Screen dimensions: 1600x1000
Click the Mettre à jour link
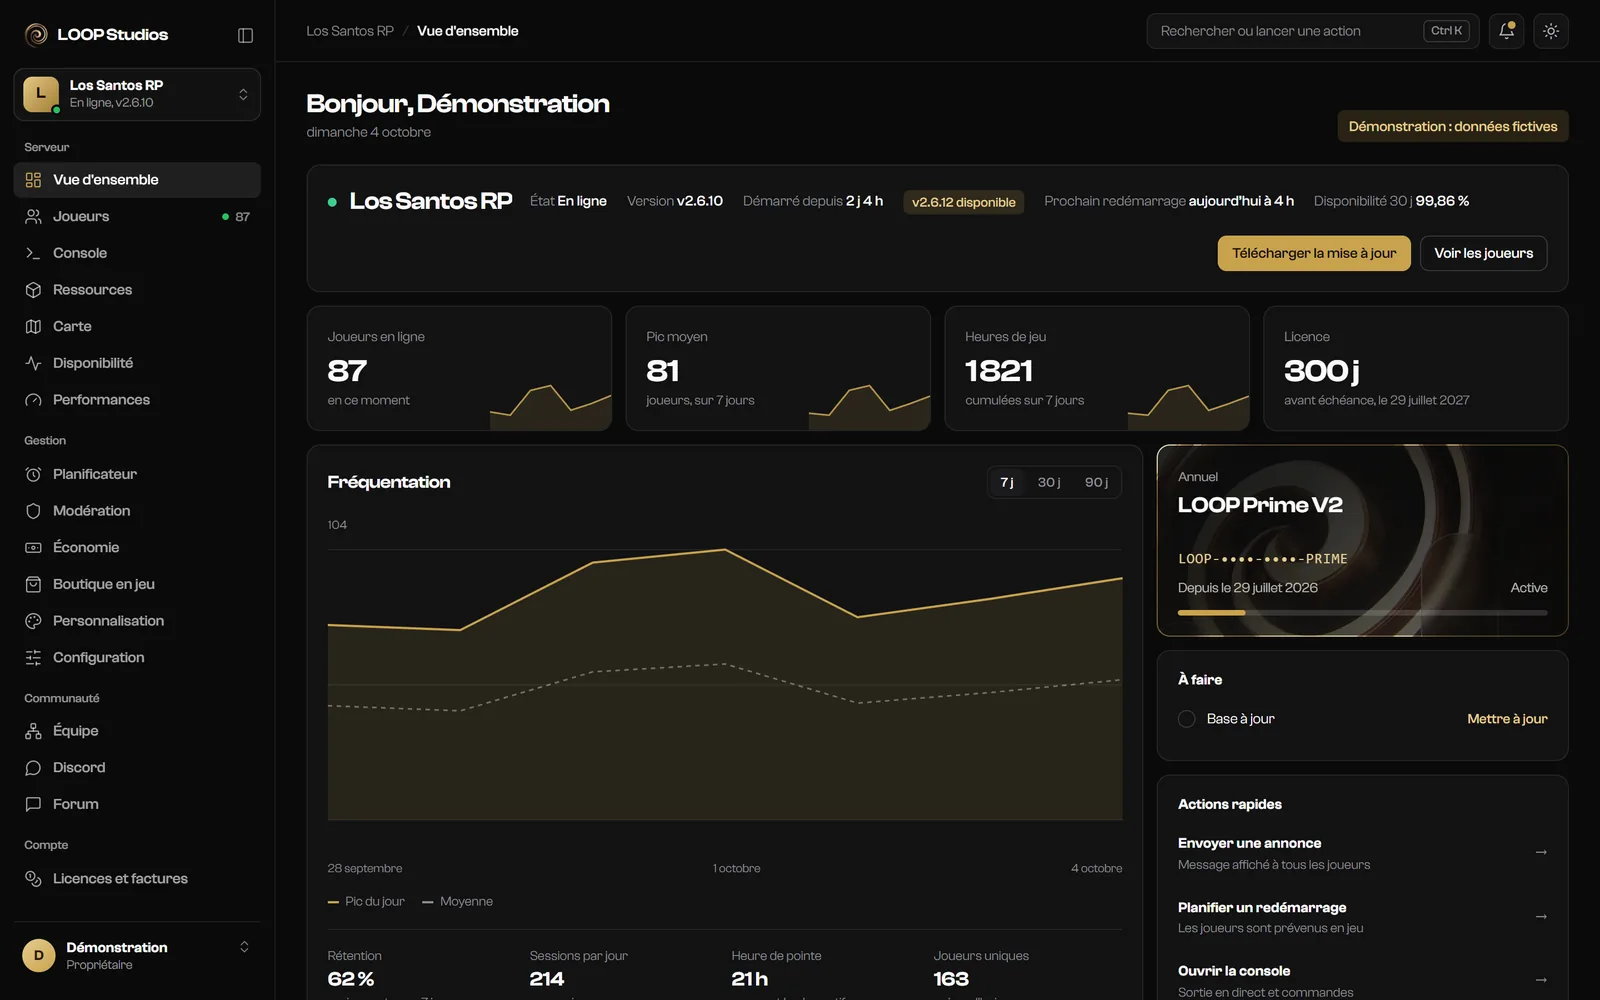(x=1507, y=719)
